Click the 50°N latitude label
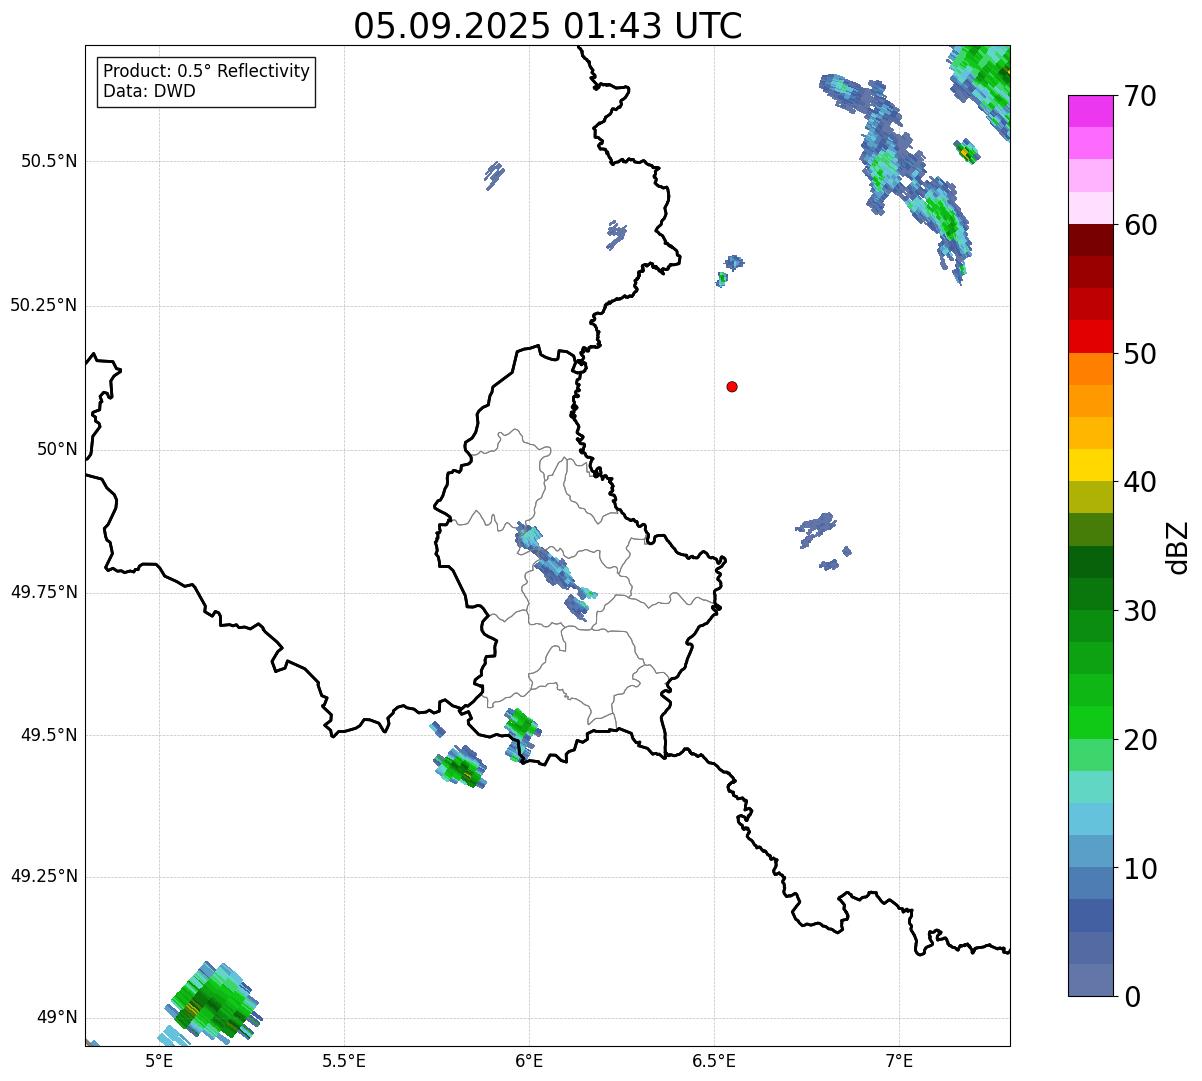The width and height of the screenshot is (1202, 1081). point(57,449)
